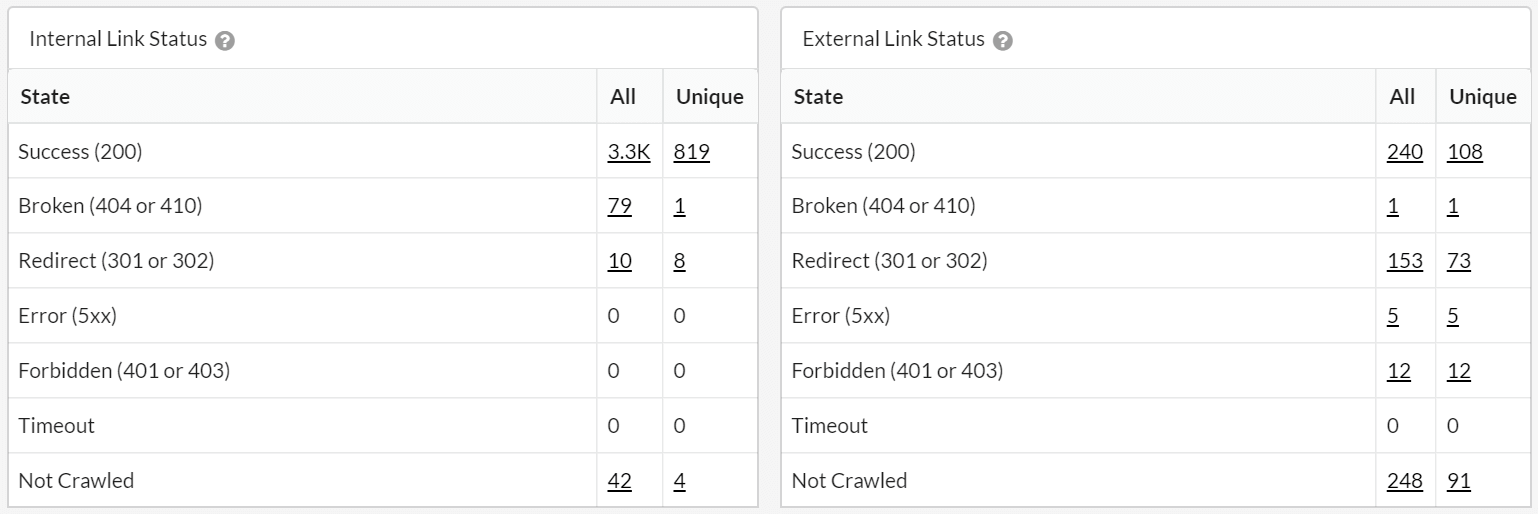Show internal Not Crawled All count 42

(x=620, y=481)
